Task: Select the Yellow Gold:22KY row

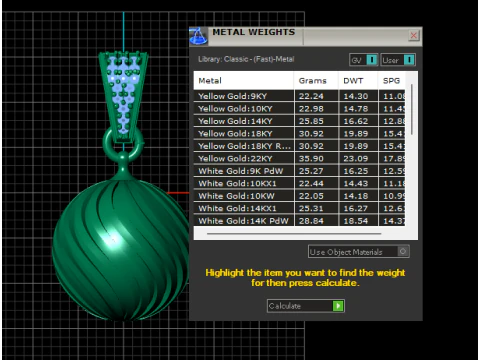Action: [299, 159]
